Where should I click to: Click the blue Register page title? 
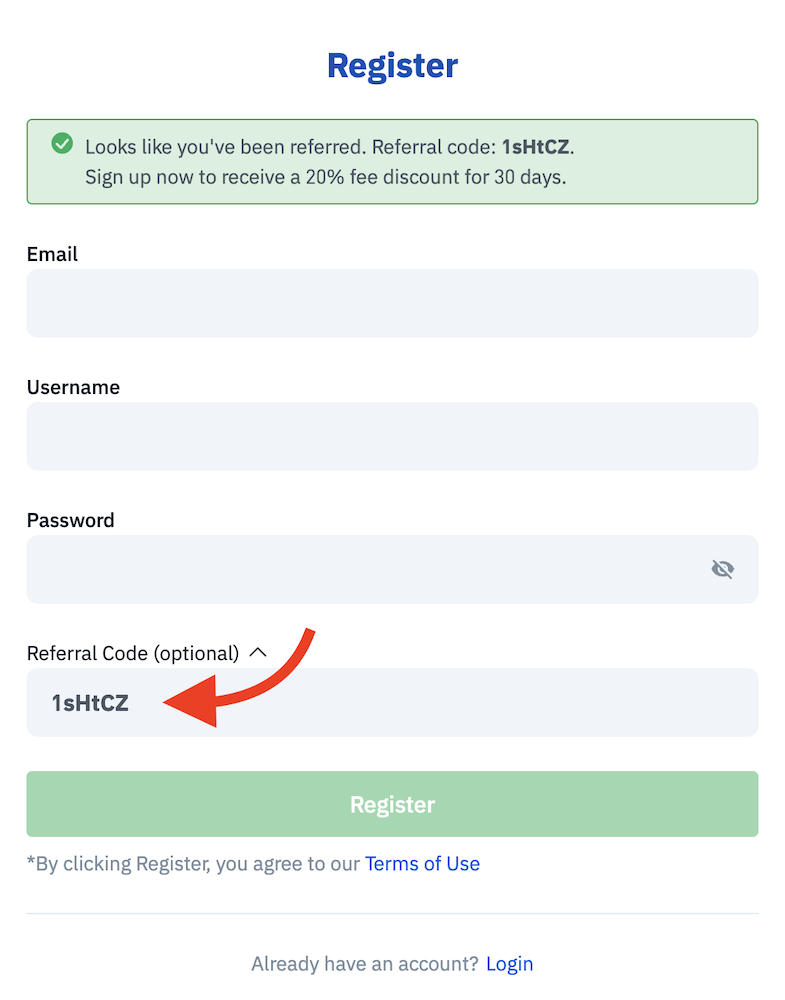click(x=392, y=65)
